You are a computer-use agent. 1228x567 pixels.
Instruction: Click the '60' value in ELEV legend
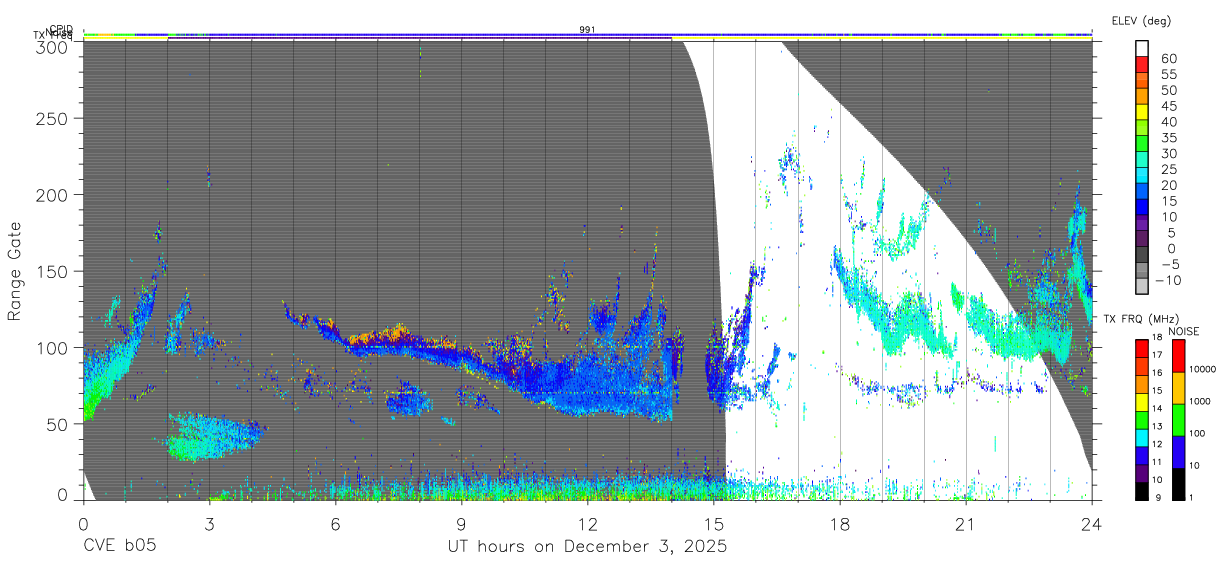1168,58
